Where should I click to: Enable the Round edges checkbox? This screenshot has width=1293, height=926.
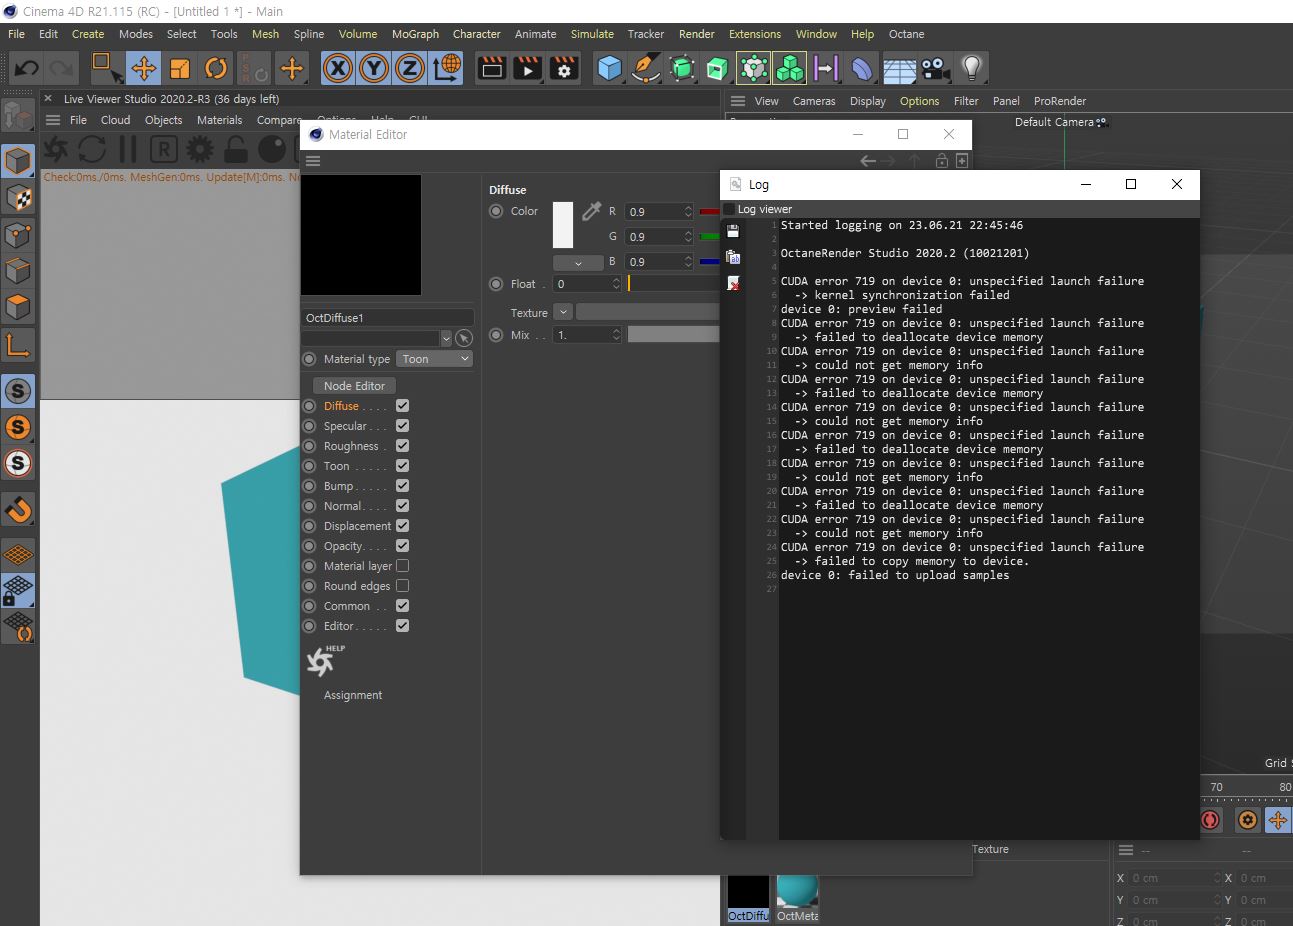click(x=402, y=586)
